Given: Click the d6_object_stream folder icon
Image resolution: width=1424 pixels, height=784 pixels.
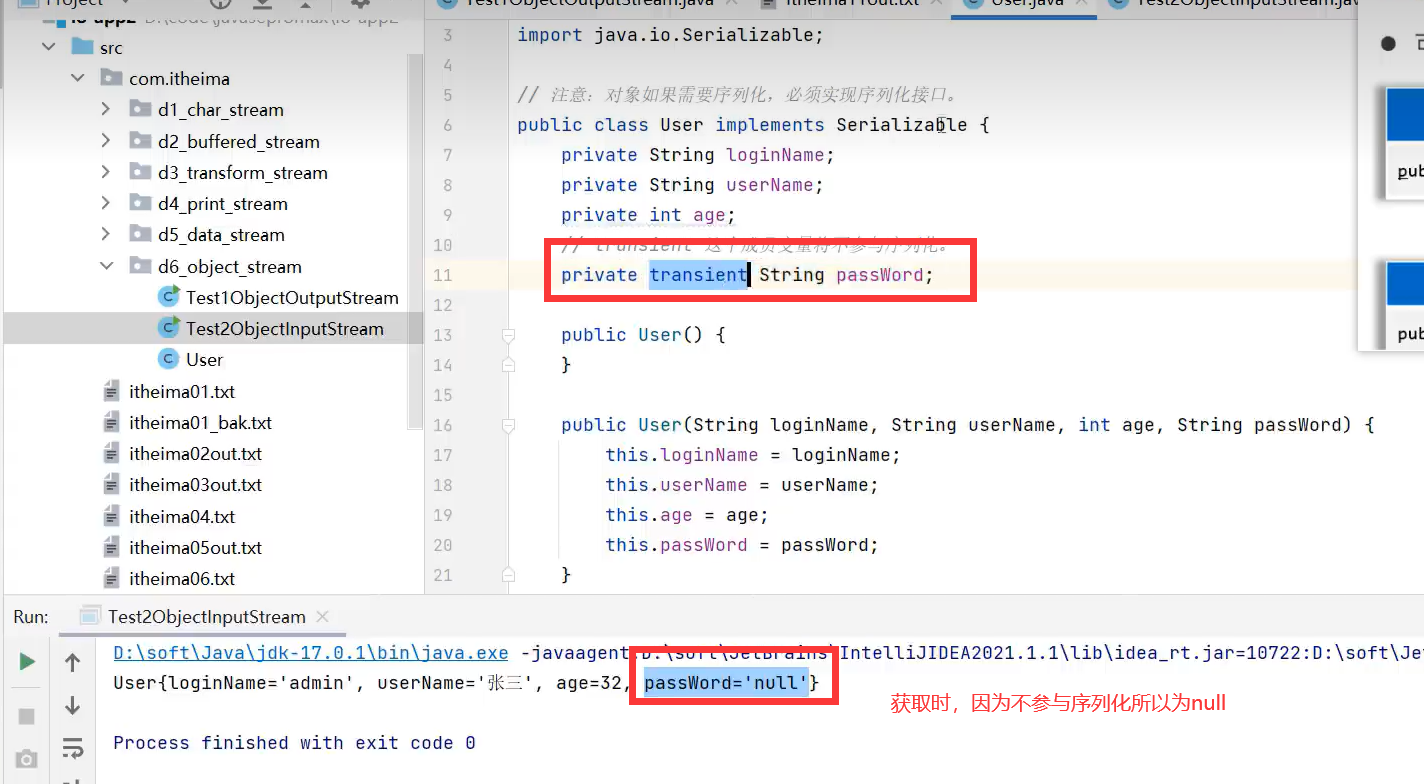Looking at the screenshot, I should [x=140, y=266].
